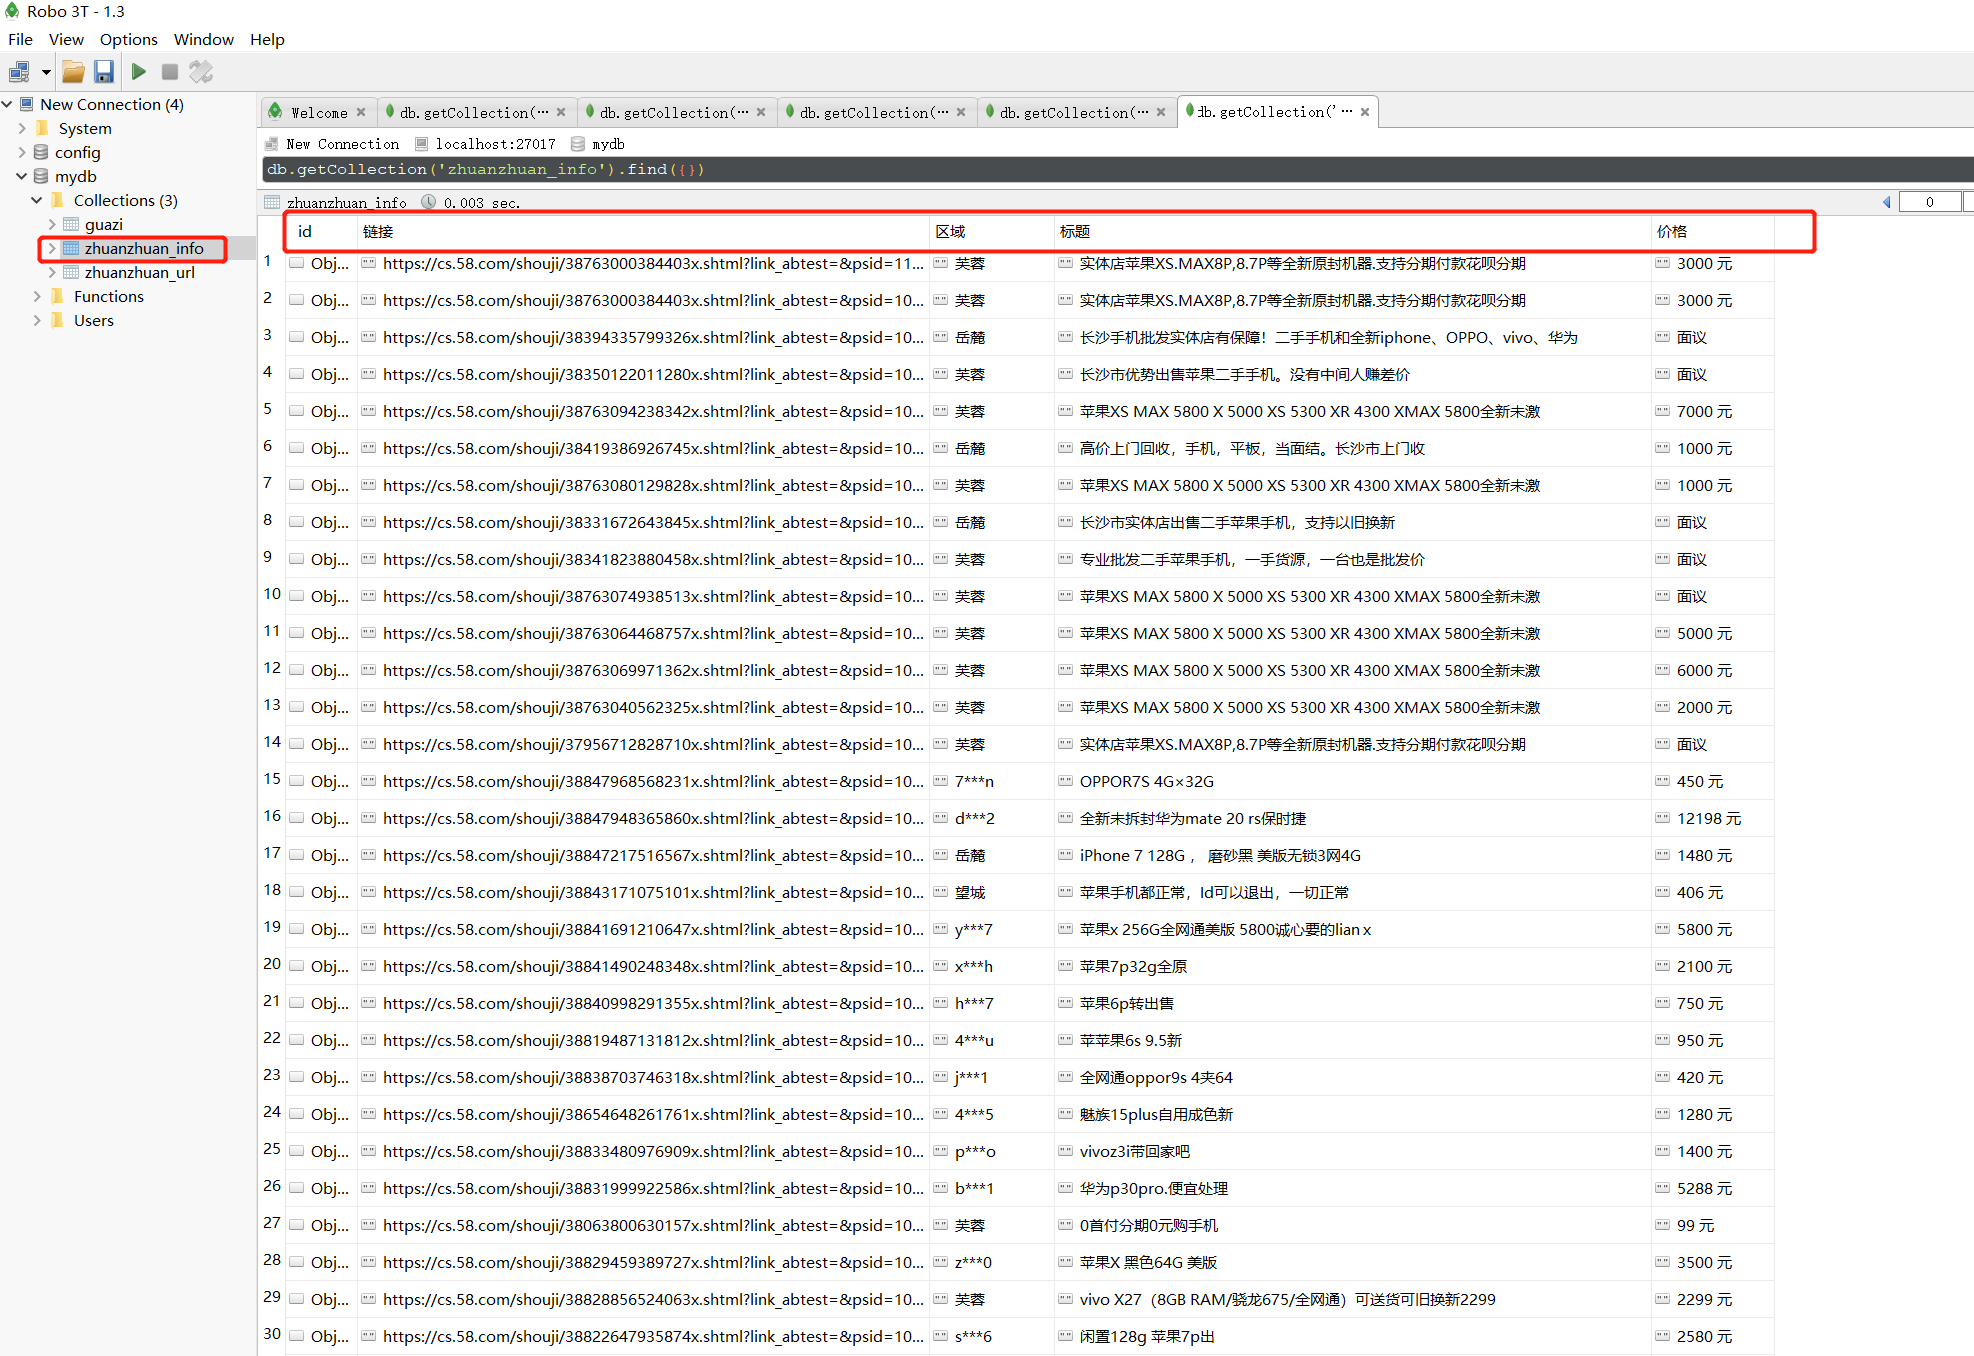Switch to the Welcome tab
This screenshot has height=1356, width=1974.
tap(319, 112)
